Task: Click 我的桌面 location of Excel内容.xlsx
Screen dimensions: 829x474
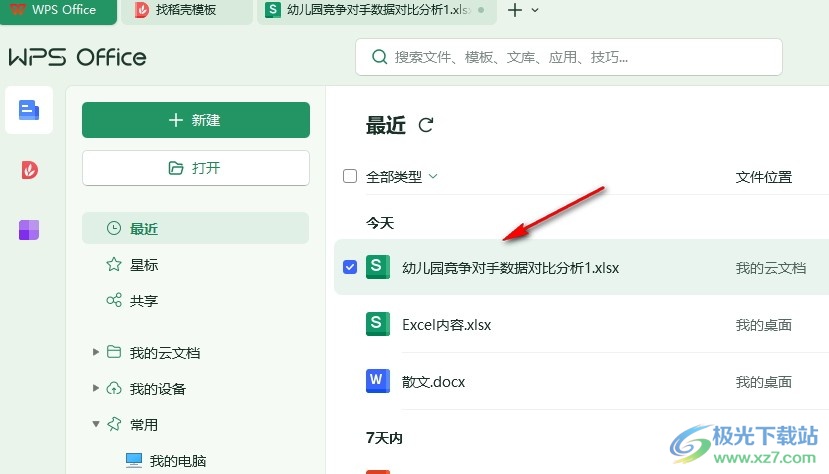Action: pos(763,324)
